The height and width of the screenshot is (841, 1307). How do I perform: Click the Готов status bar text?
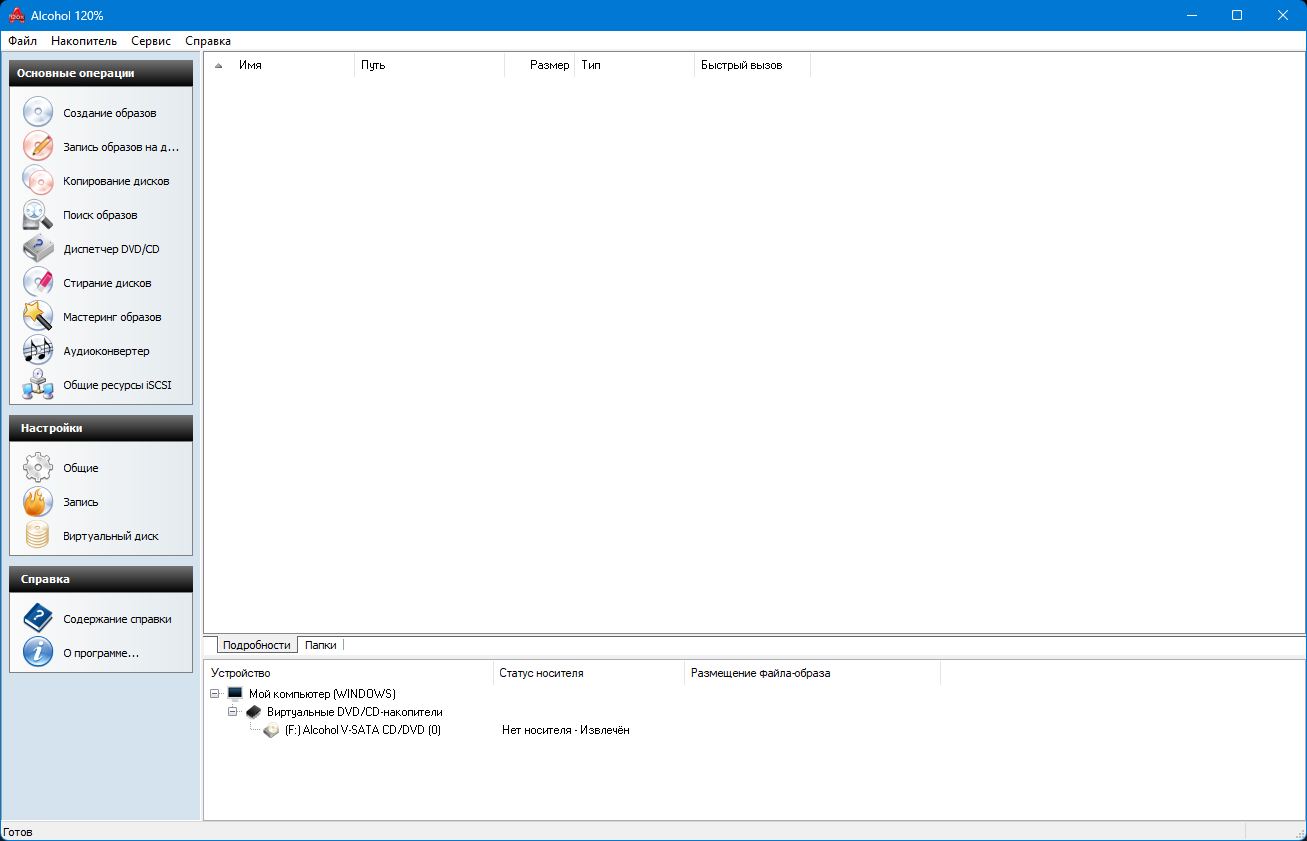(x=18, y=832)
